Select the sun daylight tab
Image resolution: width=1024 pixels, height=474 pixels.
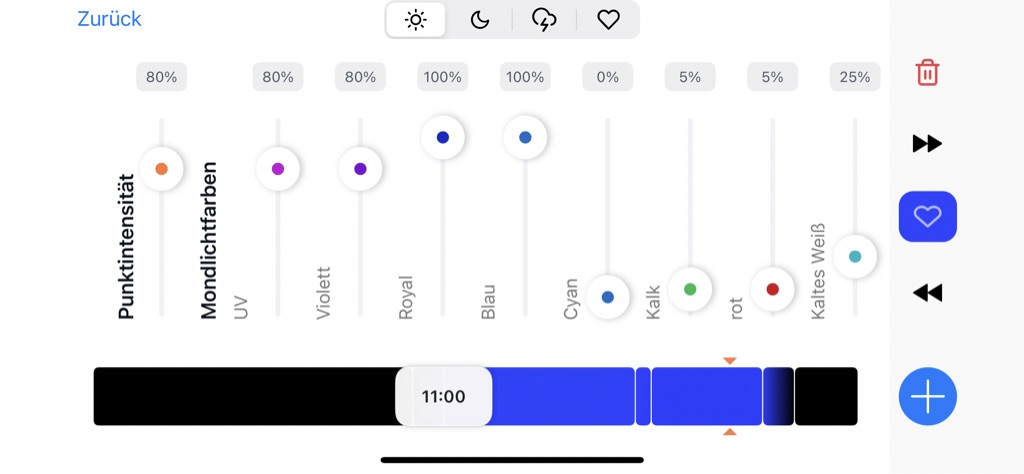click(x=416, y=19)
